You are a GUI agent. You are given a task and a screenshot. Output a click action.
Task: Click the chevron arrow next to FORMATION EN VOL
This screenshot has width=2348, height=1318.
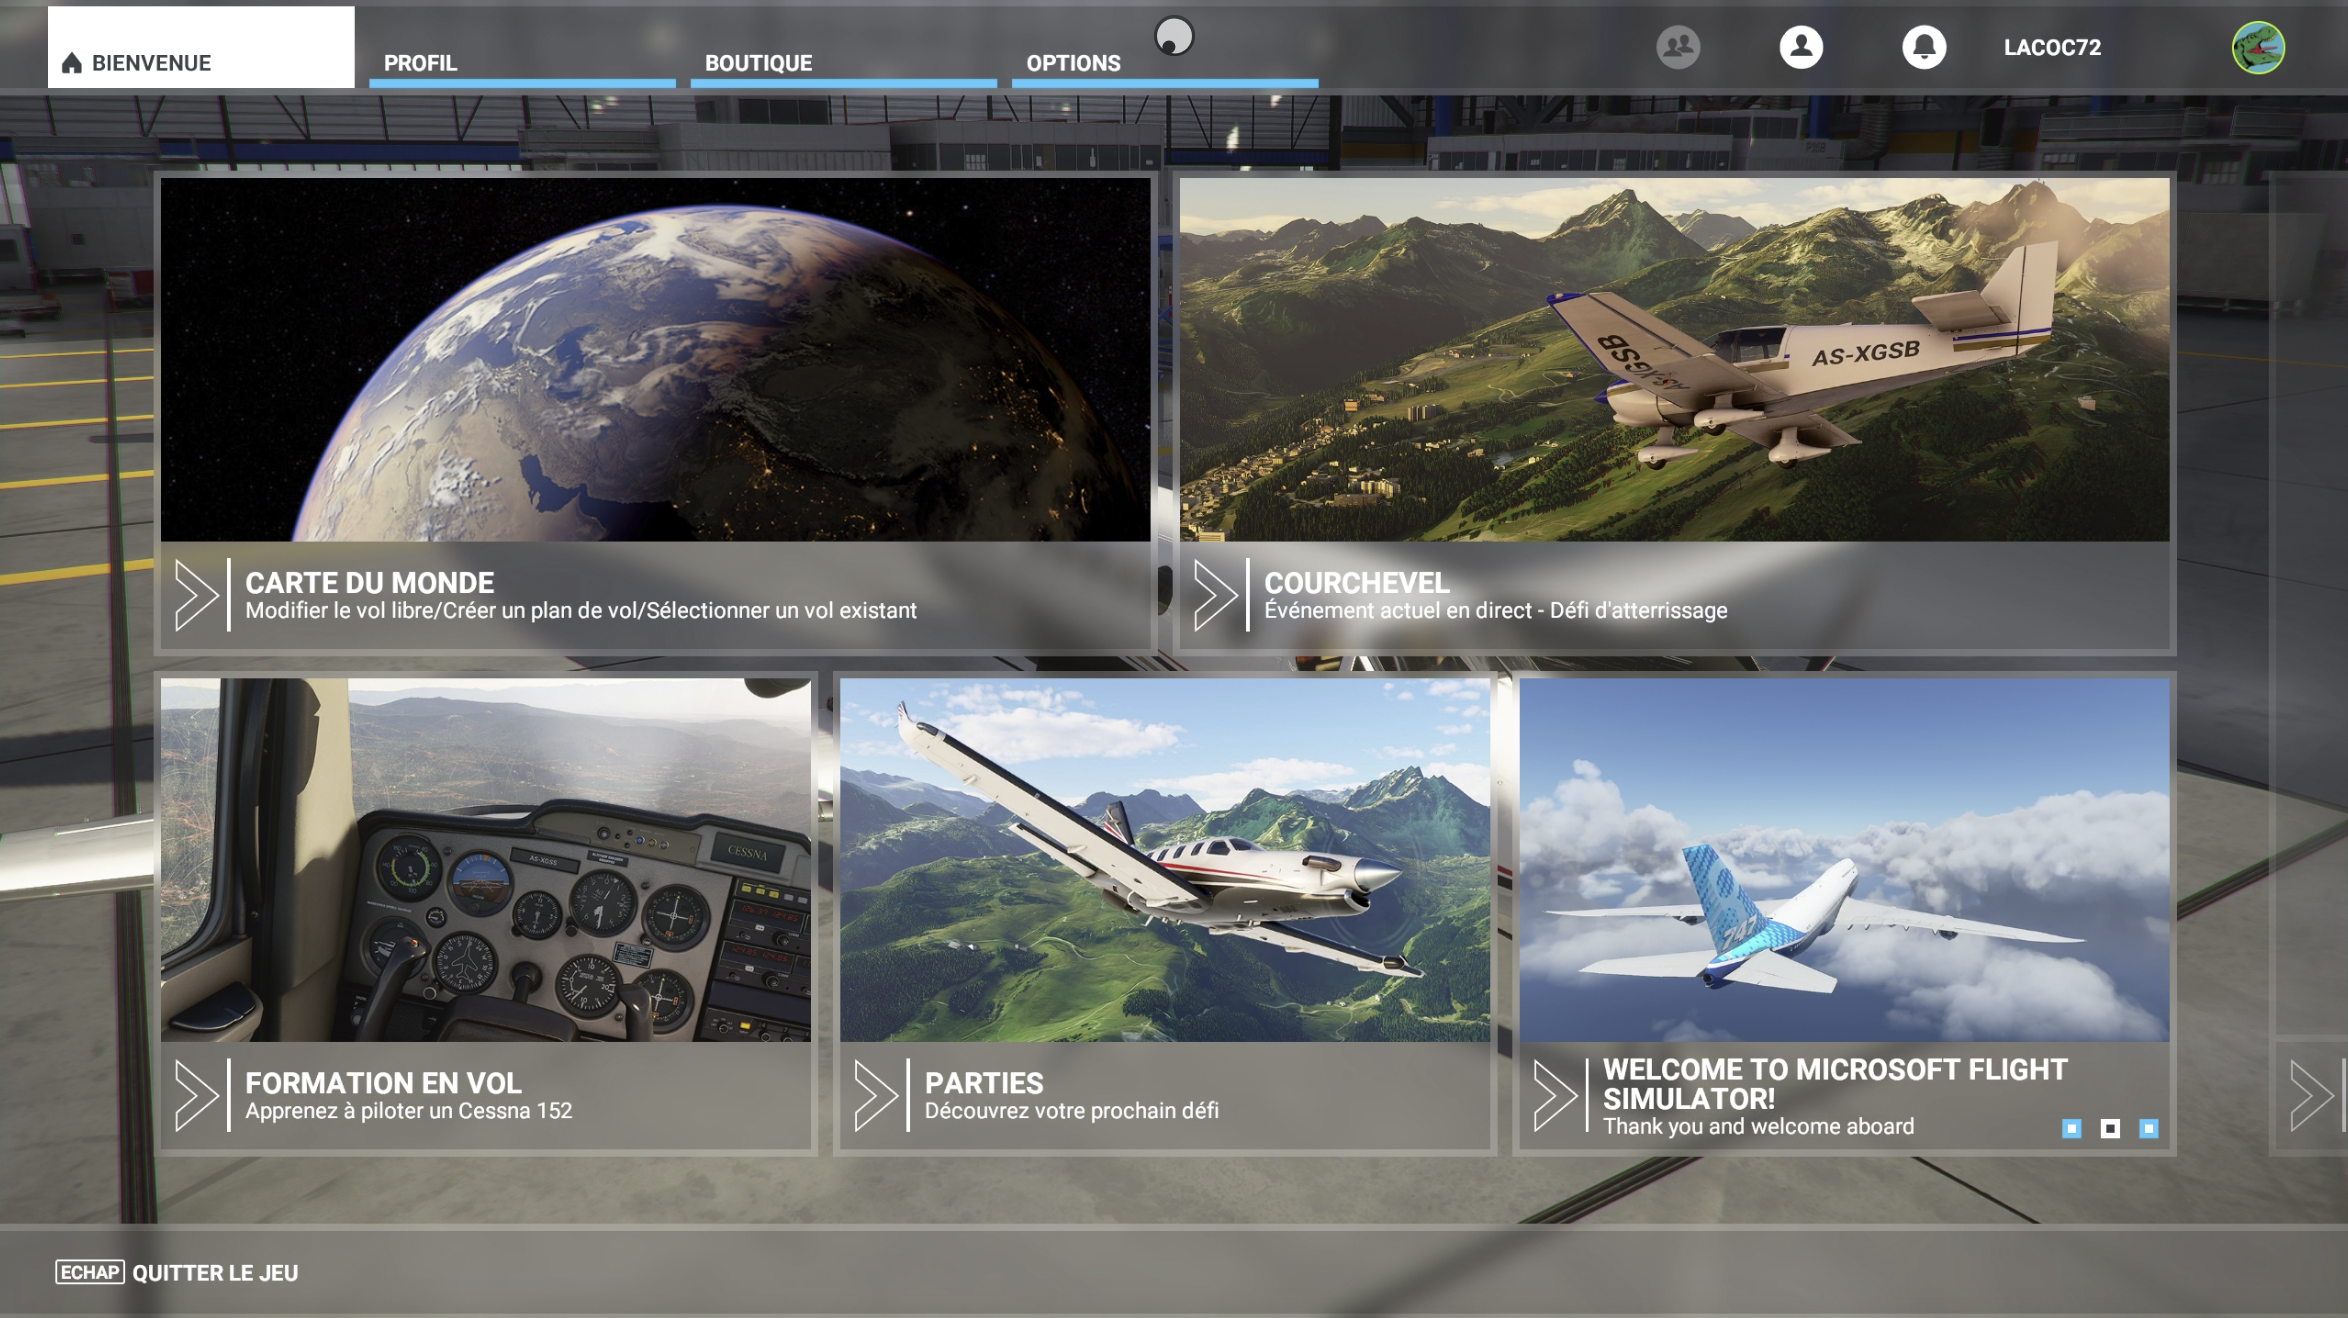tap(196, 1095)
